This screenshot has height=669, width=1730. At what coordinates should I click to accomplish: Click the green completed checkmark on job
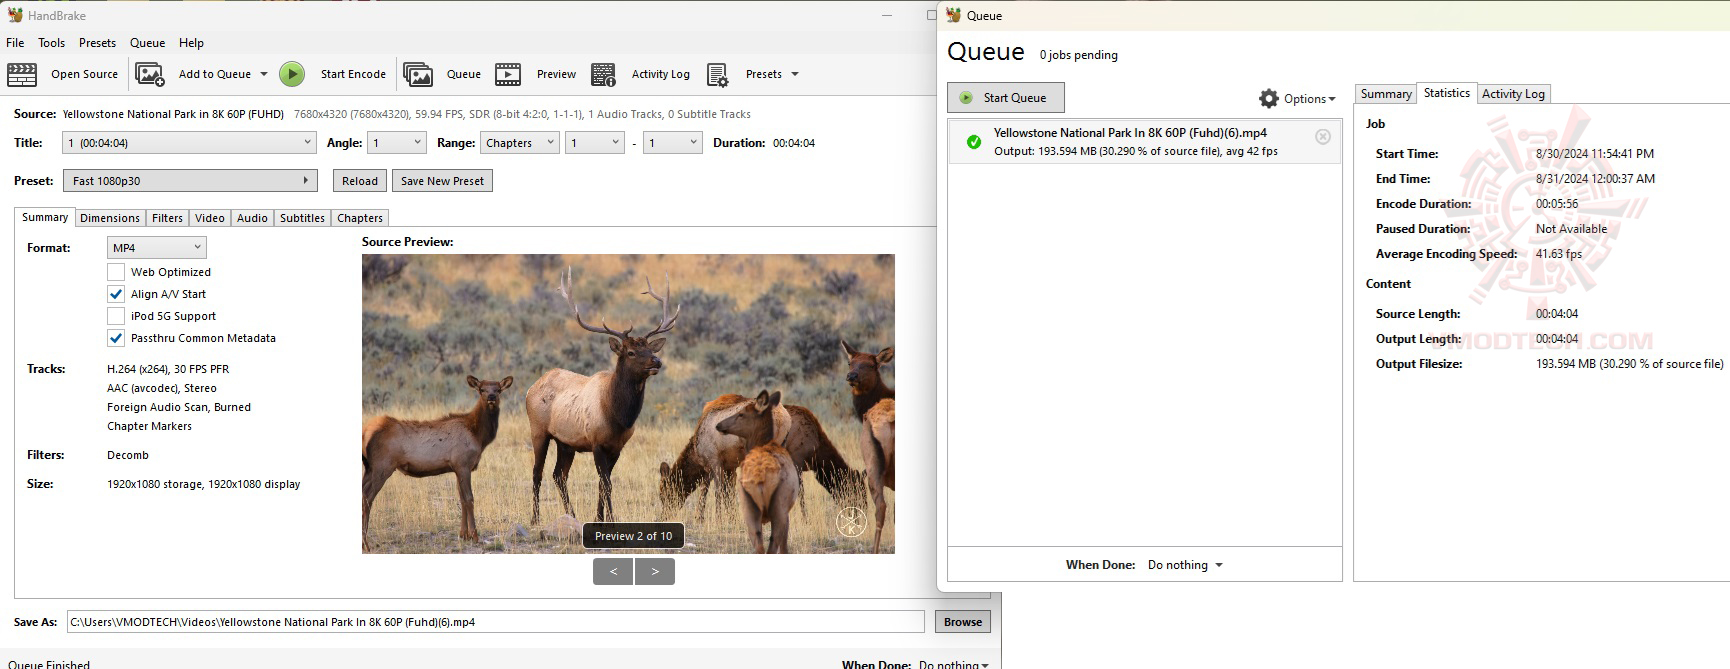[x=974, y=142]
